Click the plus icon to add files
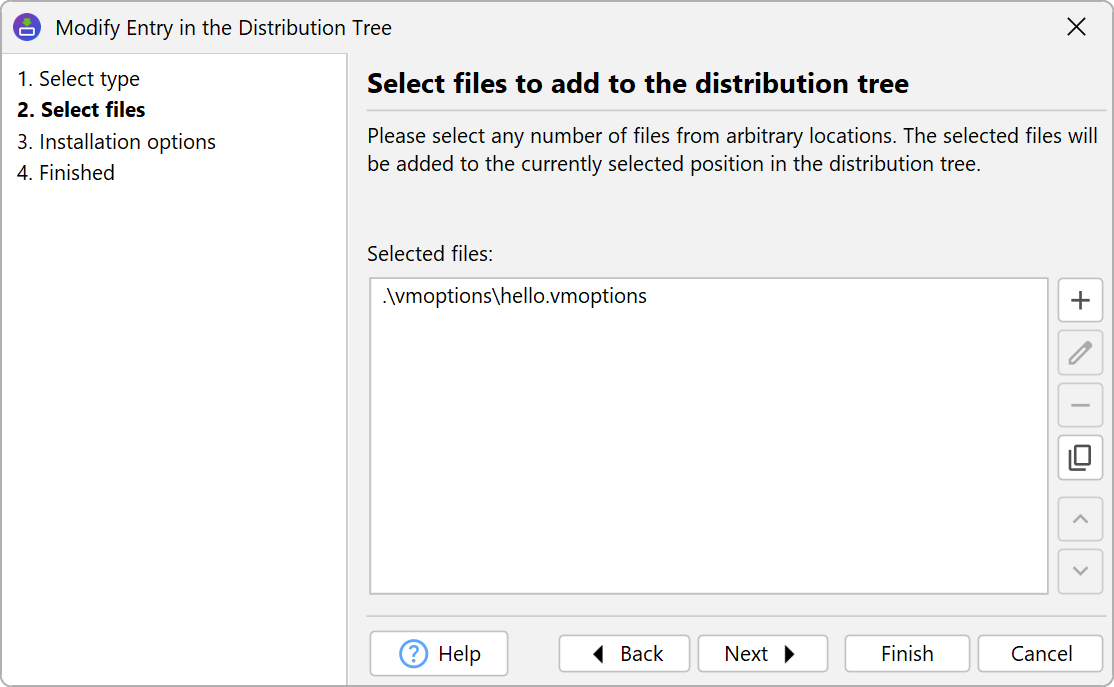Viewport: 1114px width, 687px height. click(x=1080, y=301)
